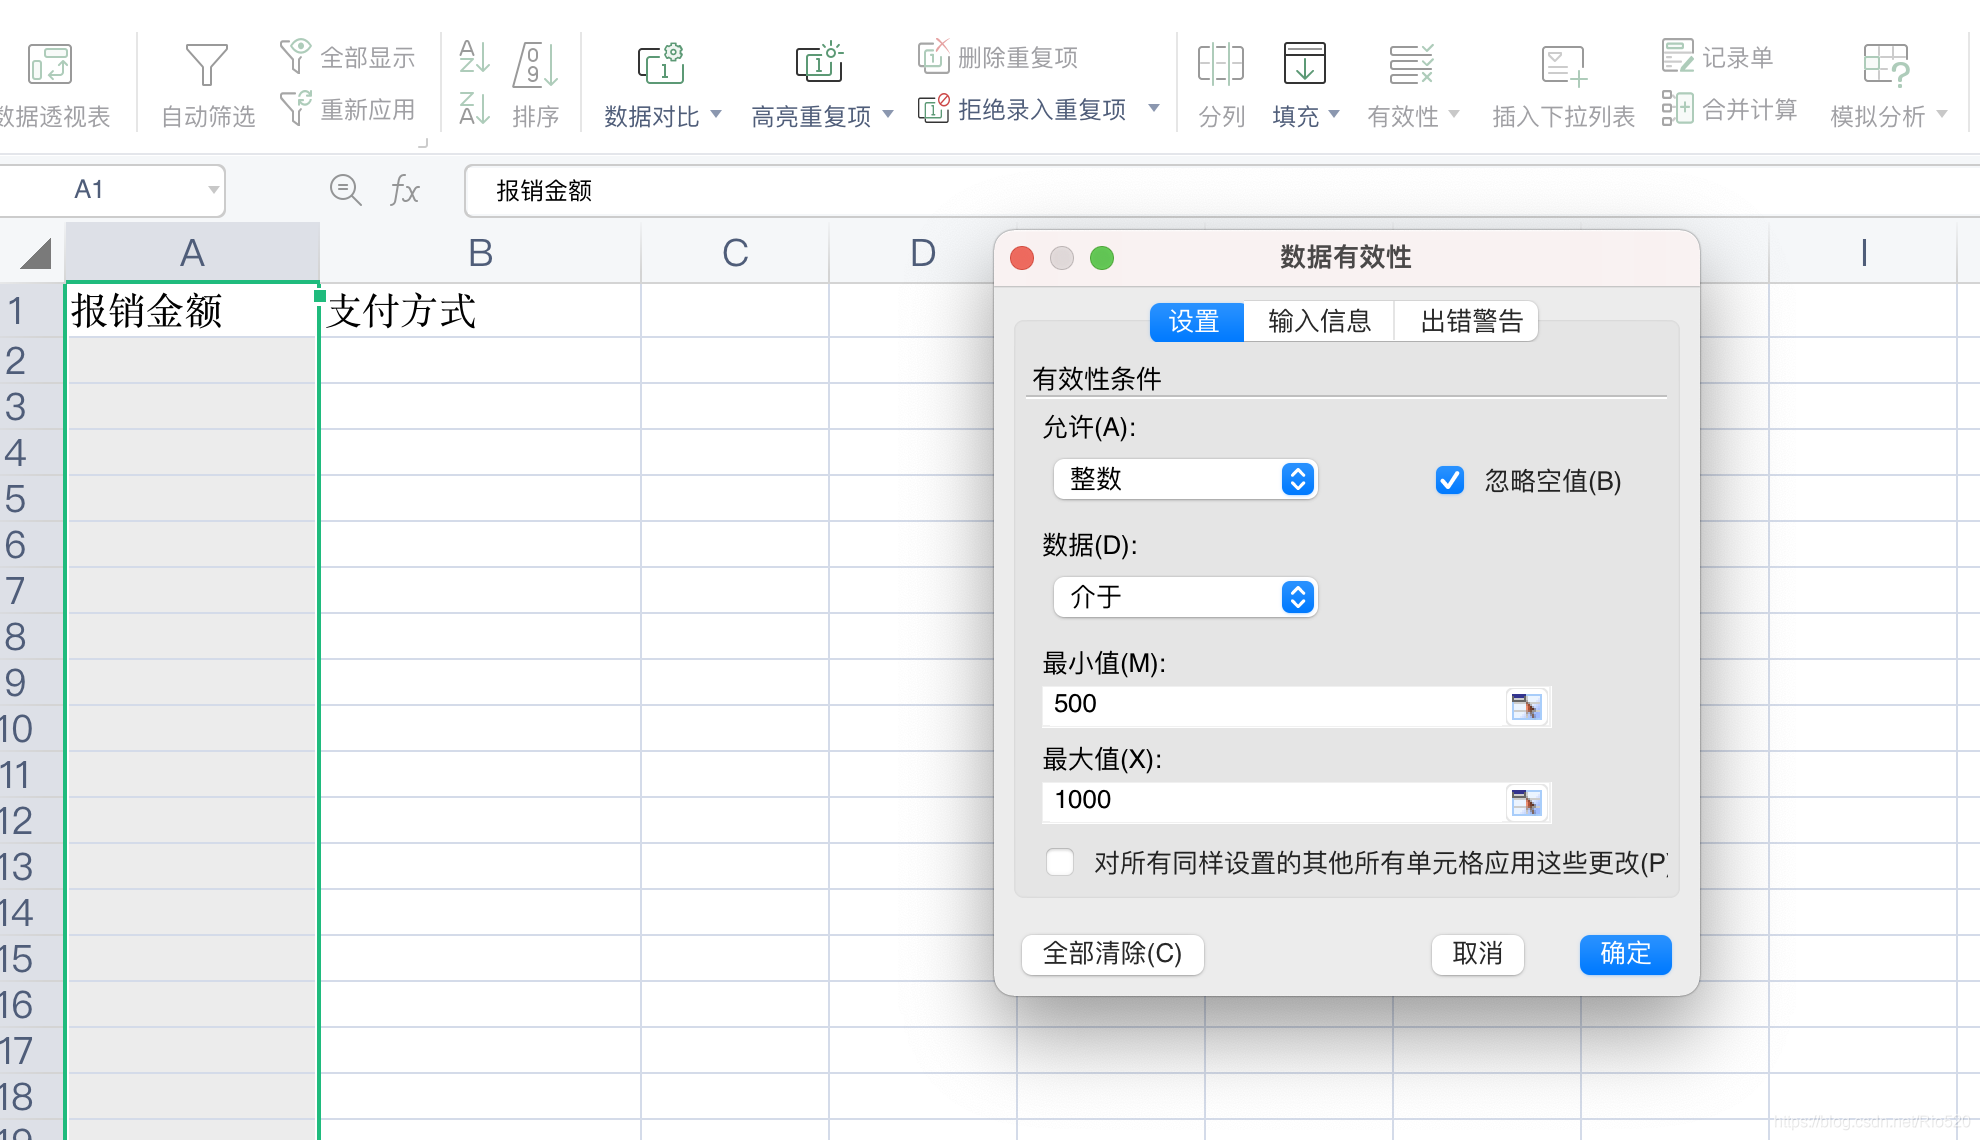Click 全部显示 show all filter icon
Viewport: 1980px width, 1140px height.
point(295,56)
